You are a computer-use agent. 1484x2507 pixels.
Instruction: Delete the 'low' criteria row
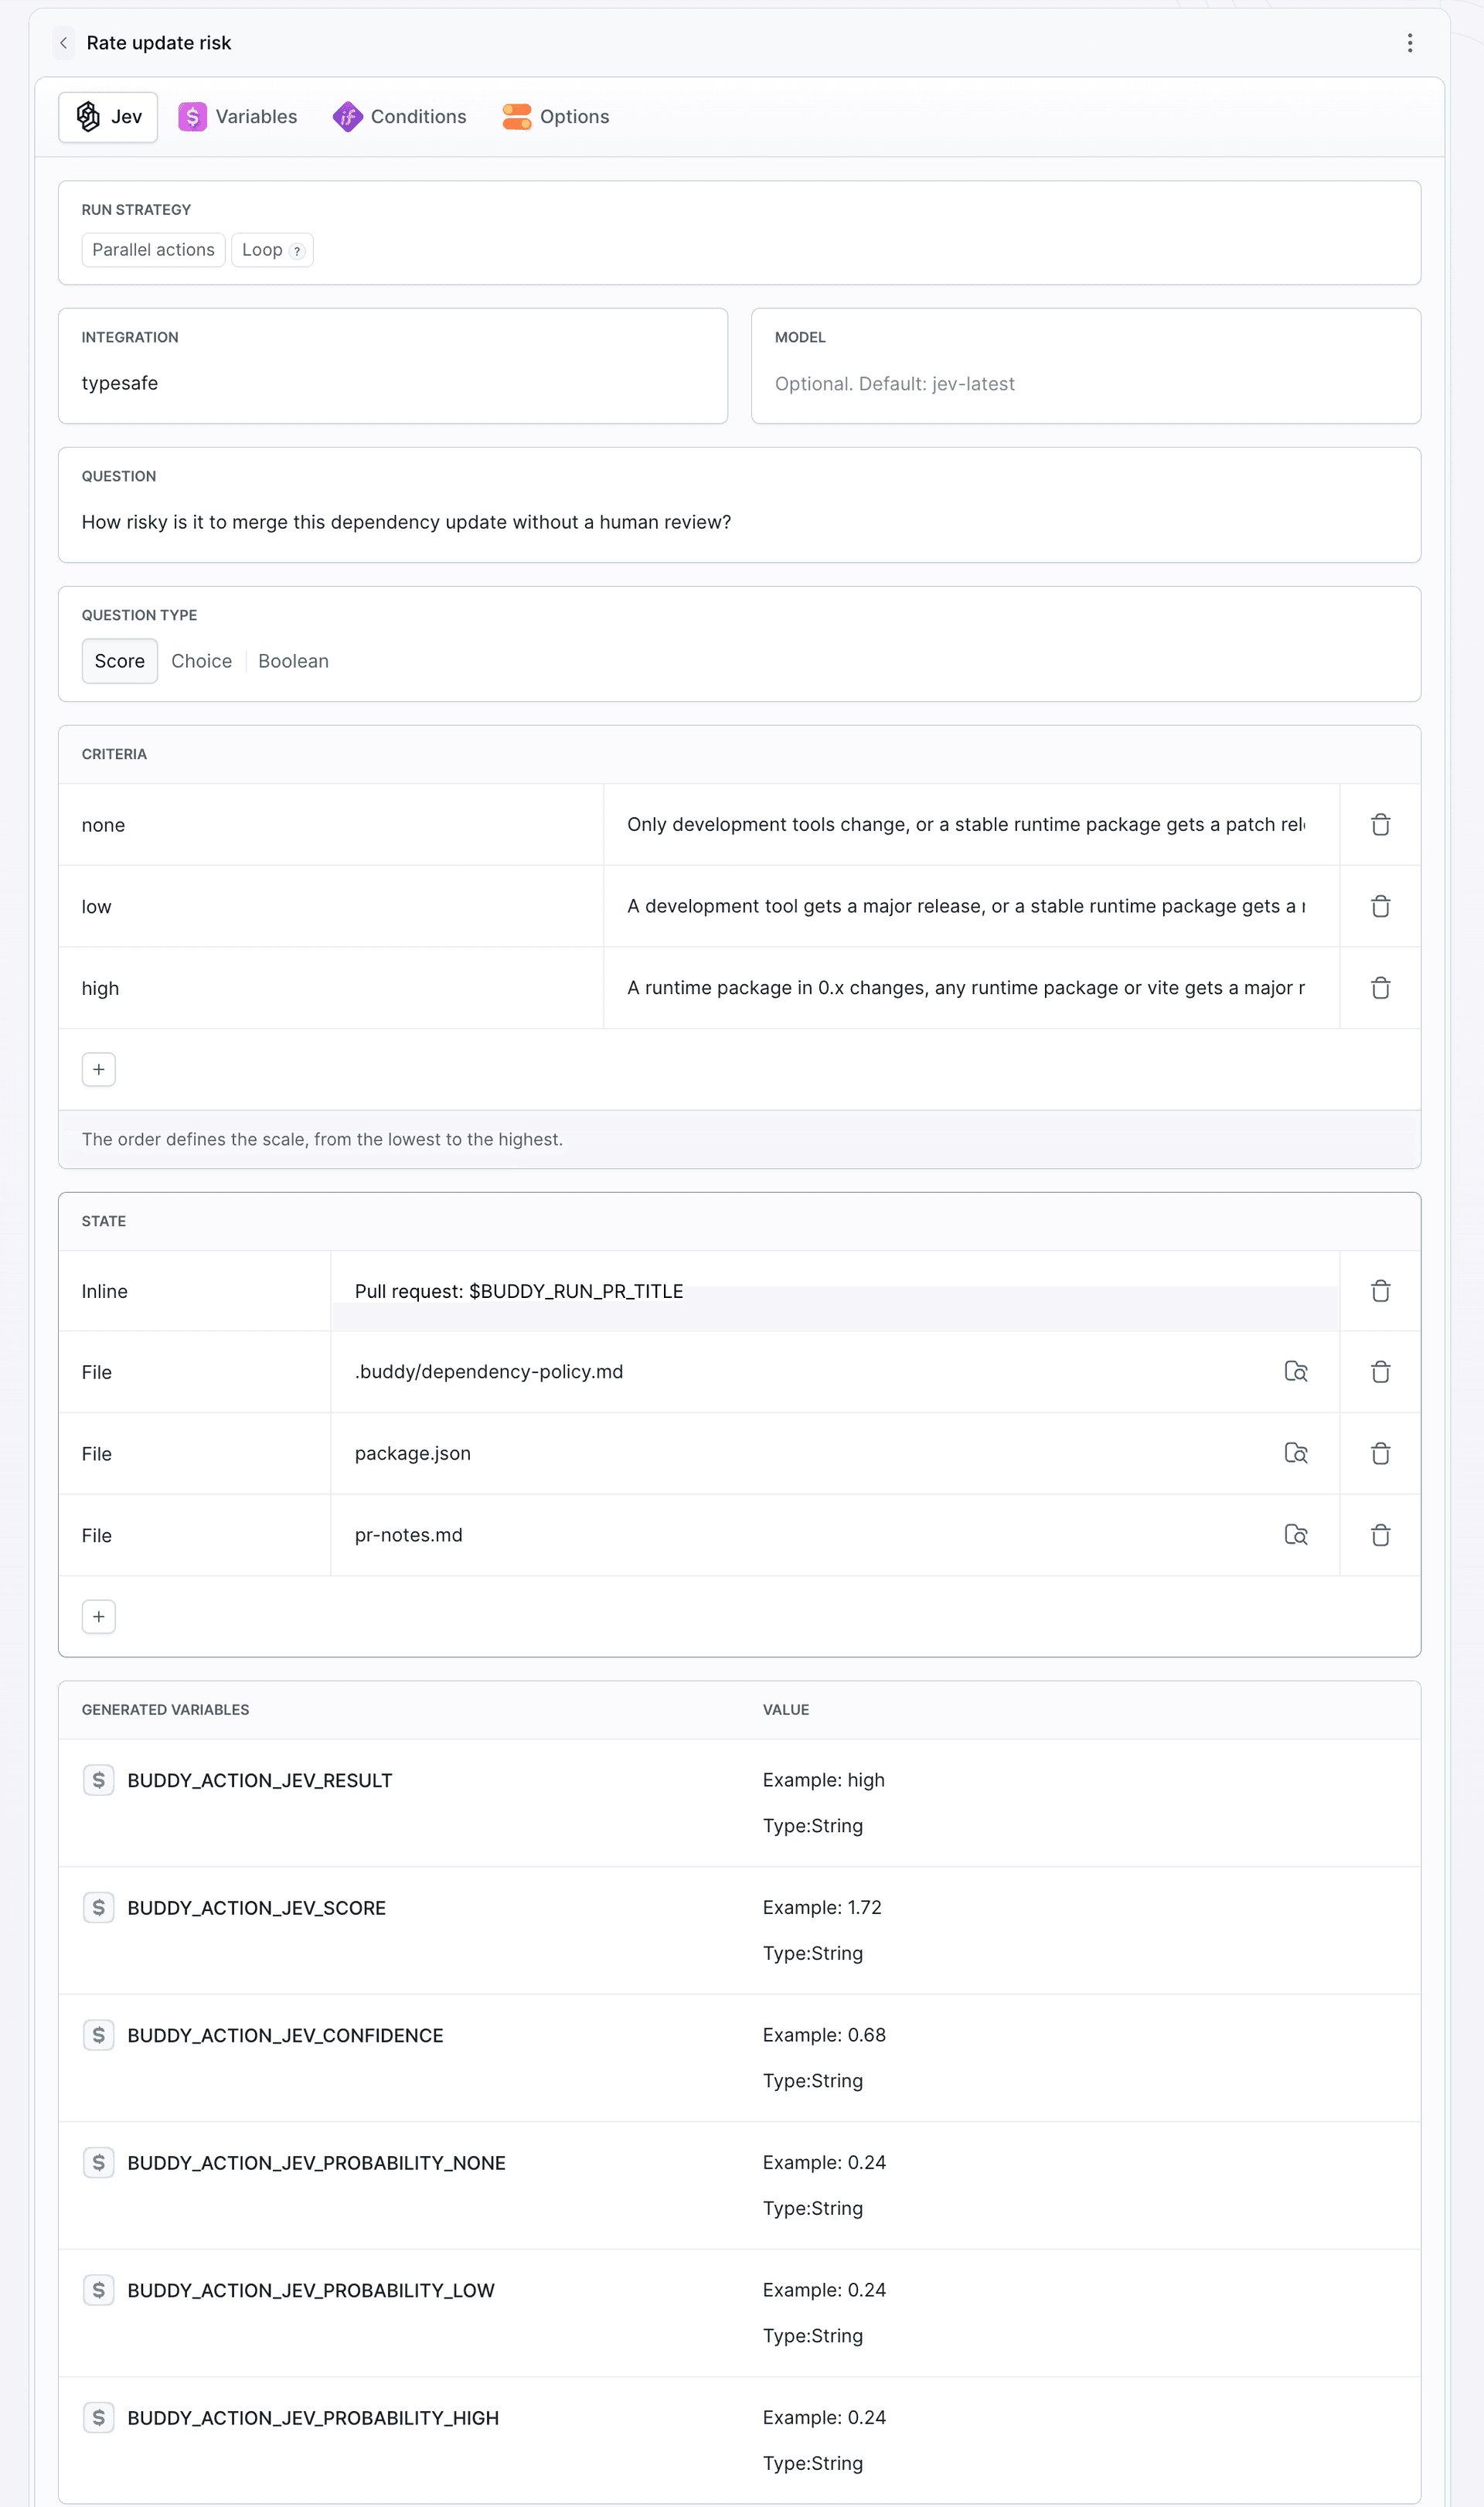tap(1381, 906)
